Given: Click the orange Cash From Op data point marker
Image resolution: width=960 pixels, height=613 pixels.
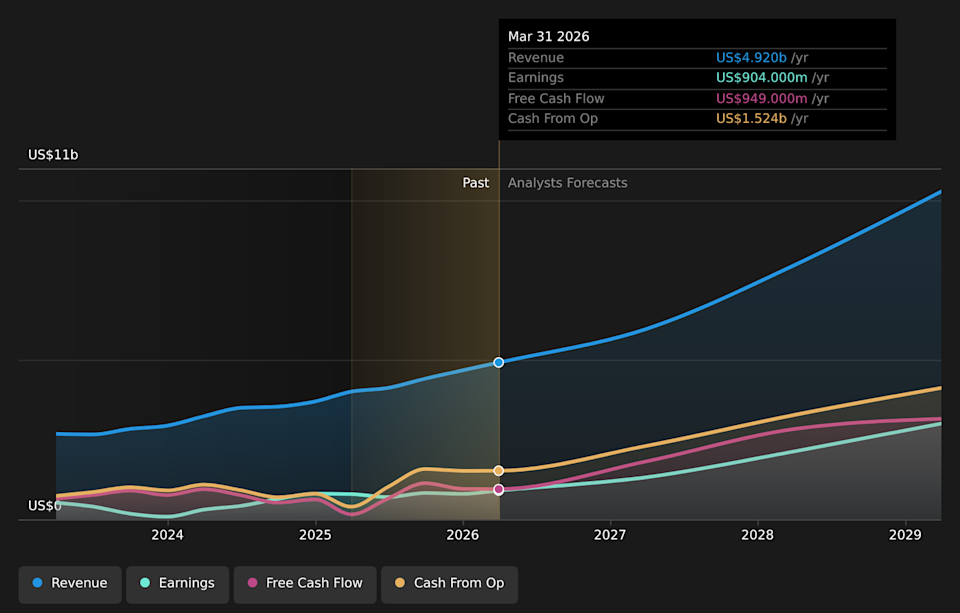Looking at the screenshot, I should tap(499, 470).
